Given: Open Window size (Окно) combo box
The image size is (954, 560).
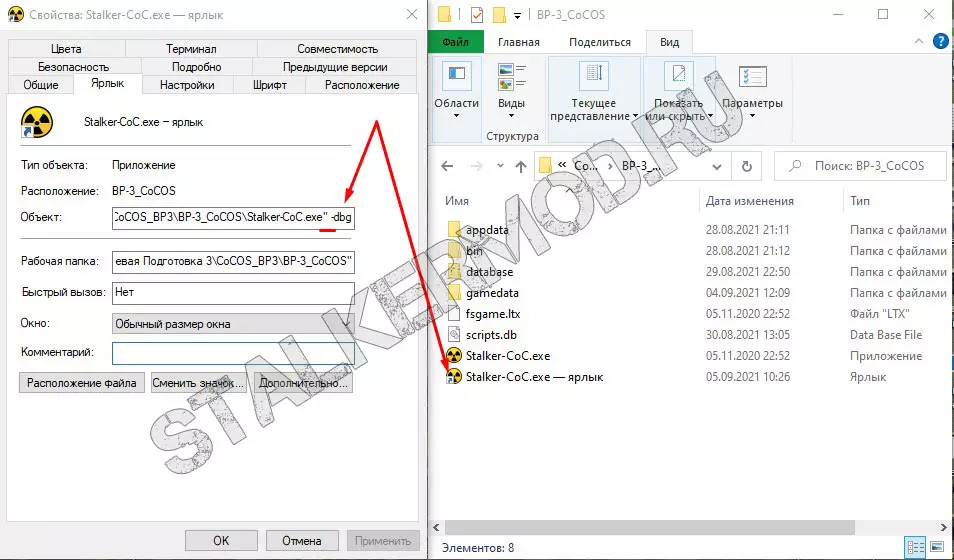Looking at the screenshot, I should (x=234, y=324).
